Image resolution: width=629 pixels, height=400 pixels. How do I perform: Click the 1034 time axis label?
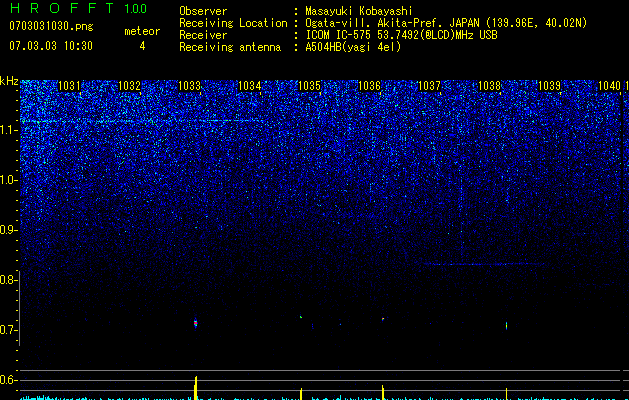pos(250,85)
